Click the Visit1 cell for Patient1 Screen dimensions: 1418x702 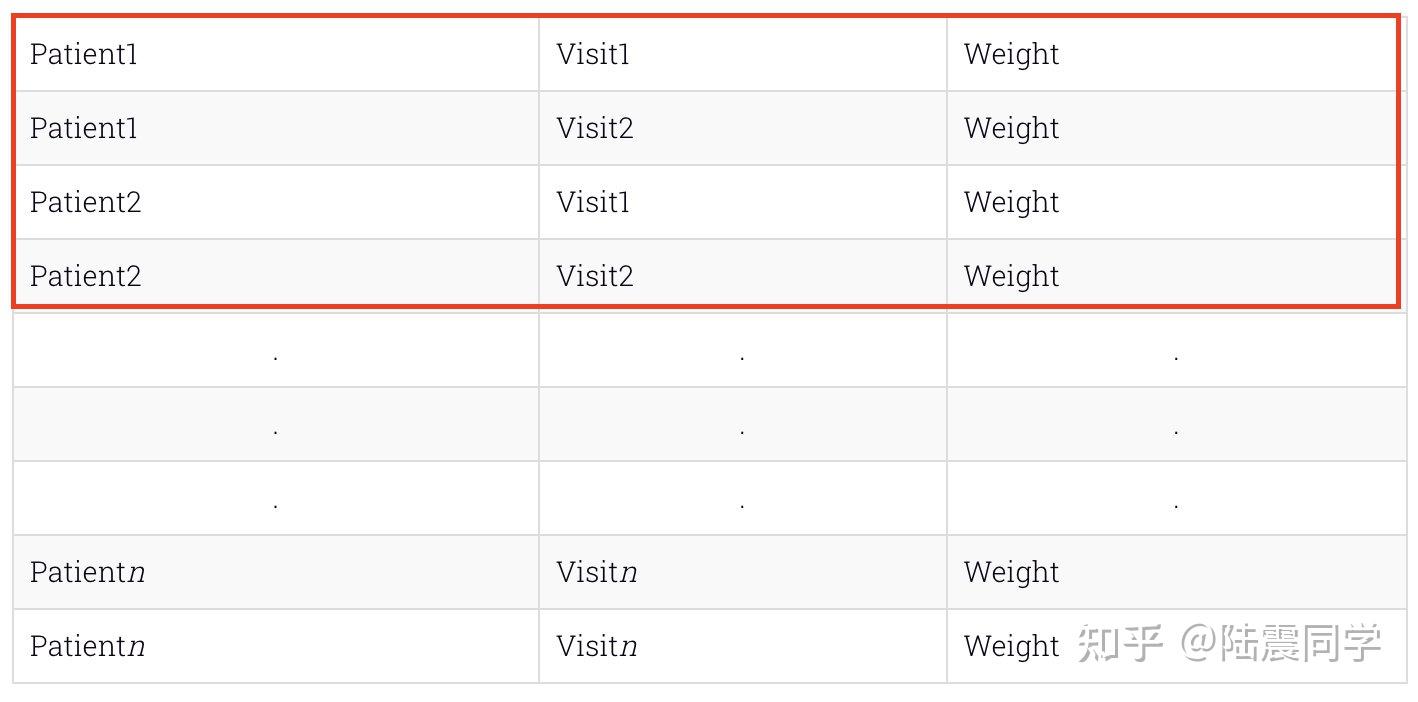594,54
